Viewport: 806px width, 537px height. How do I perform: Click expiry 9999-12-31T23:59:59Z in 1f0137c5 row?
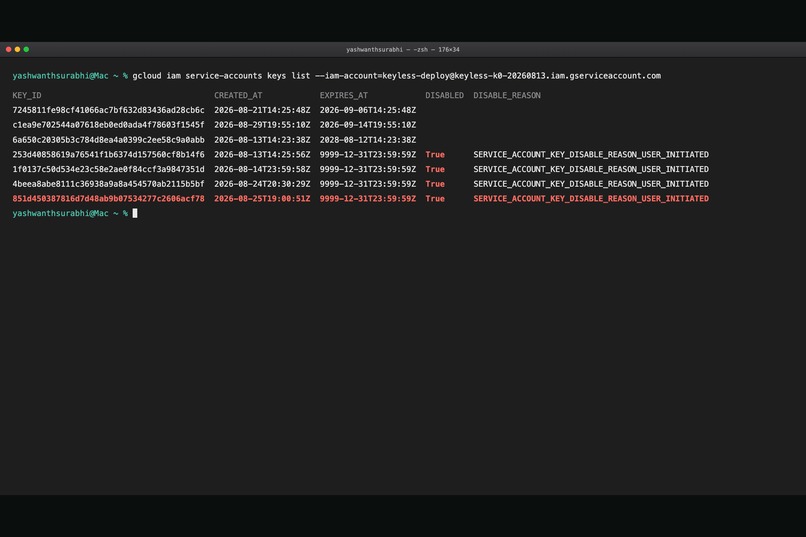pyautogui.click(x=368, y=169)
